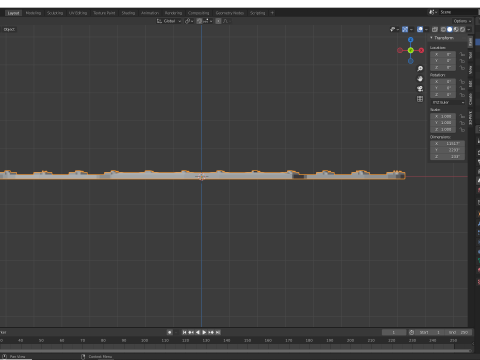The image size is (480, 360).
Task: Collapse the Transform panel
Action: (431, 38)
